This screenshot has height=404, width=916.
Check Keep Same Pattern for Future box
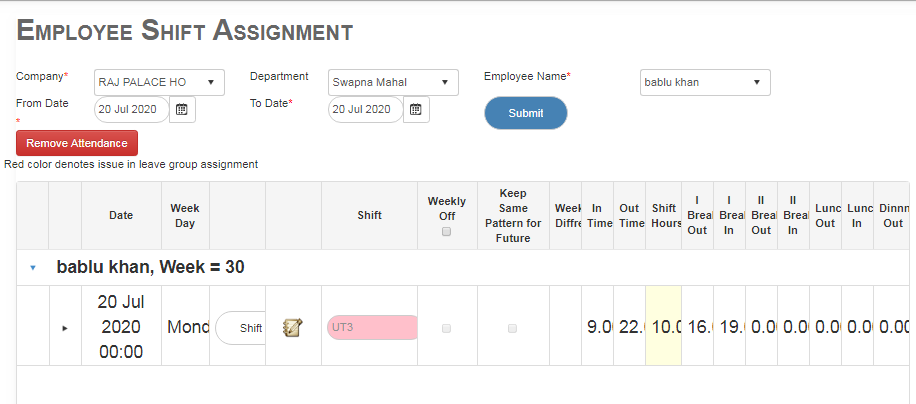(x=513, y=328)
